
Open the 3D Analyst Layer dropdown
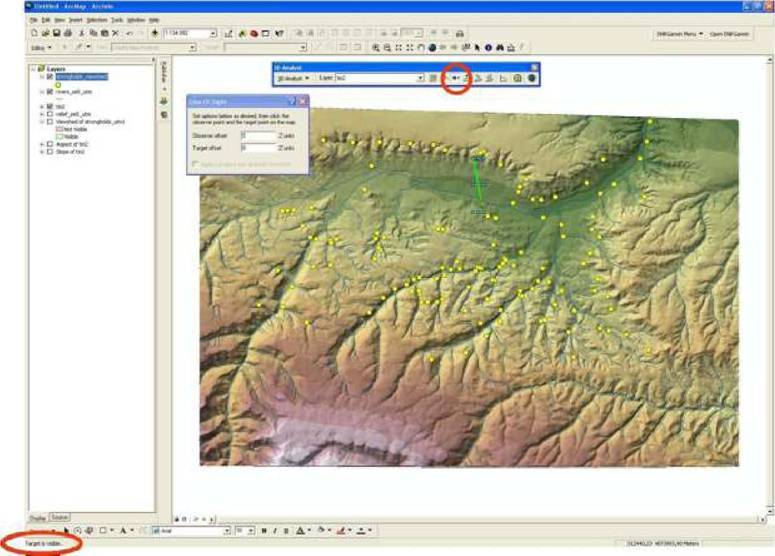click(x=420, y=78)
